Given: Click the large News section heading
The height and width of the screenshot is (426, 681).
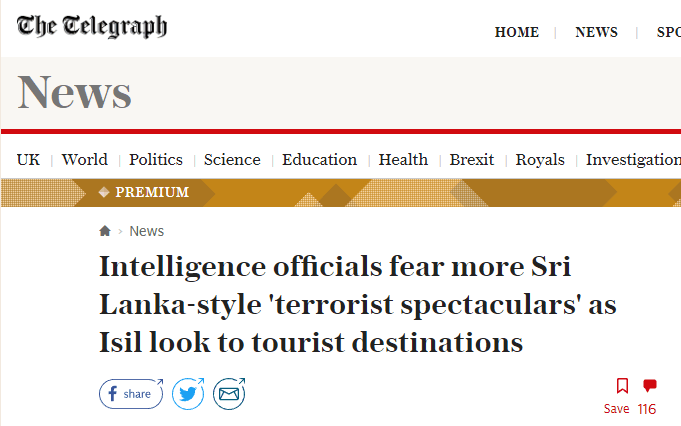Looking at the screenshot, I should tap(74, 92).
